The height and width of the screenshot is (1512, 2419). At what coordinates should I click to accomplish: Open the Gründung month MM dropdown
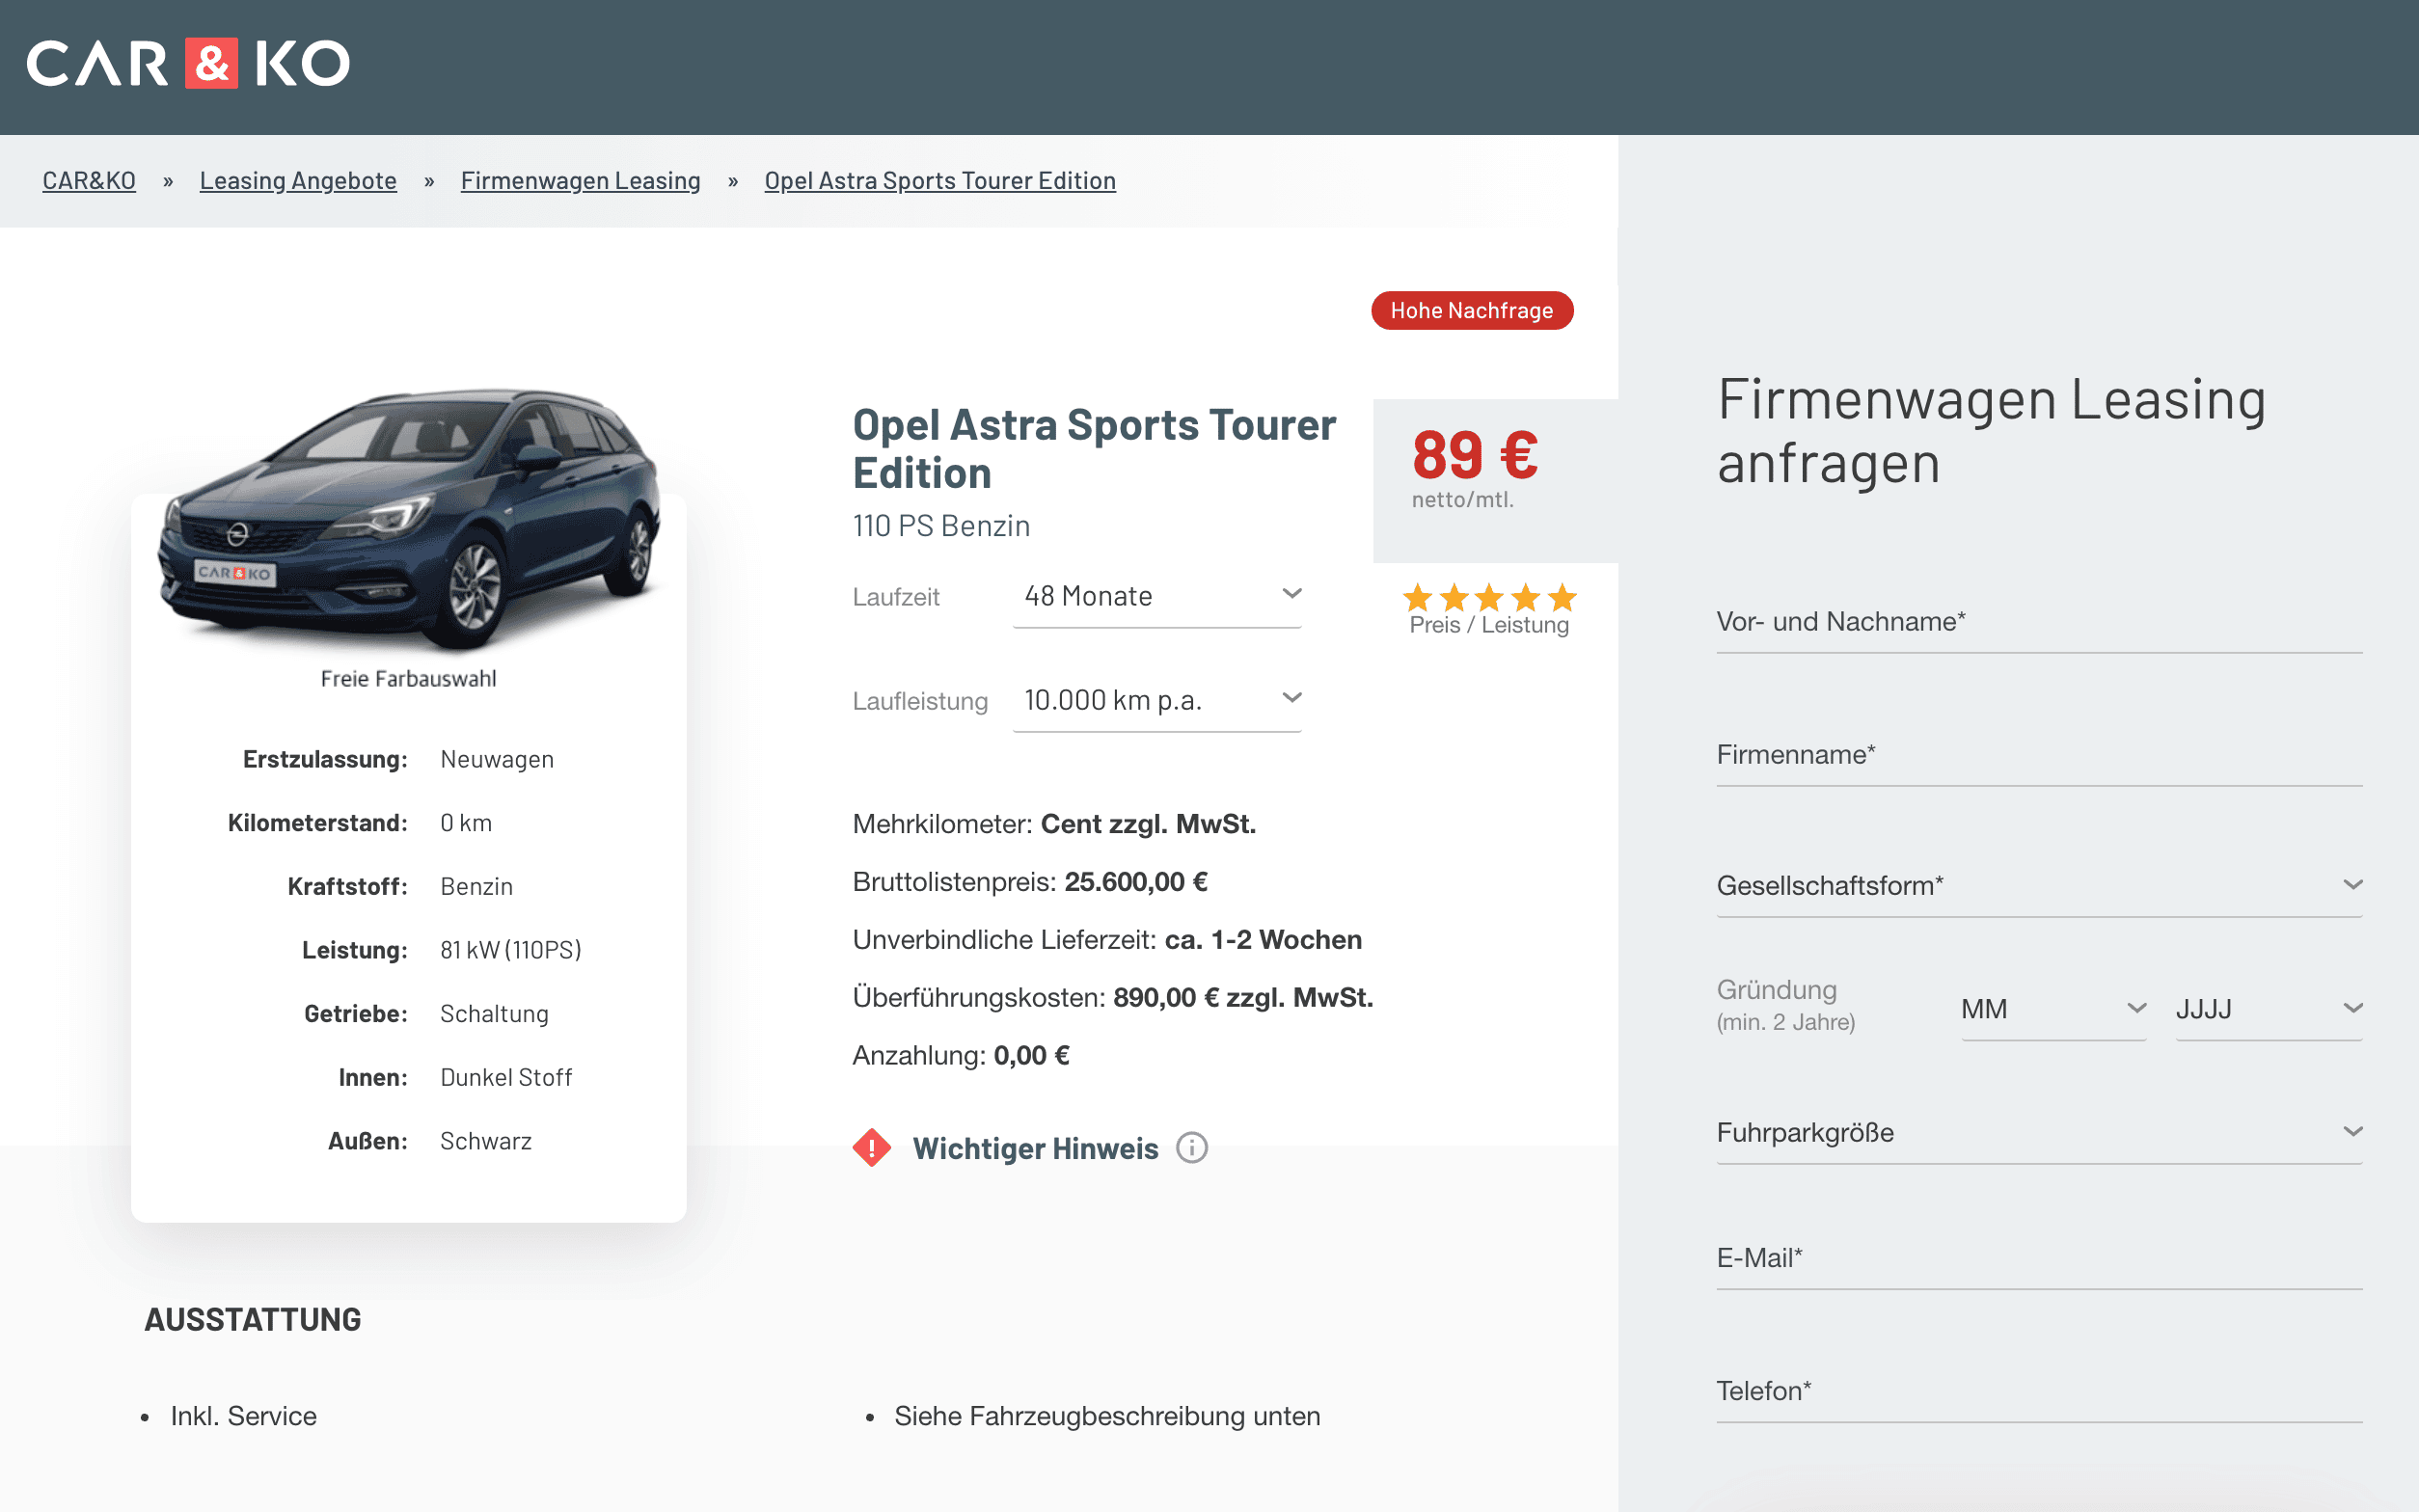2053,1009
